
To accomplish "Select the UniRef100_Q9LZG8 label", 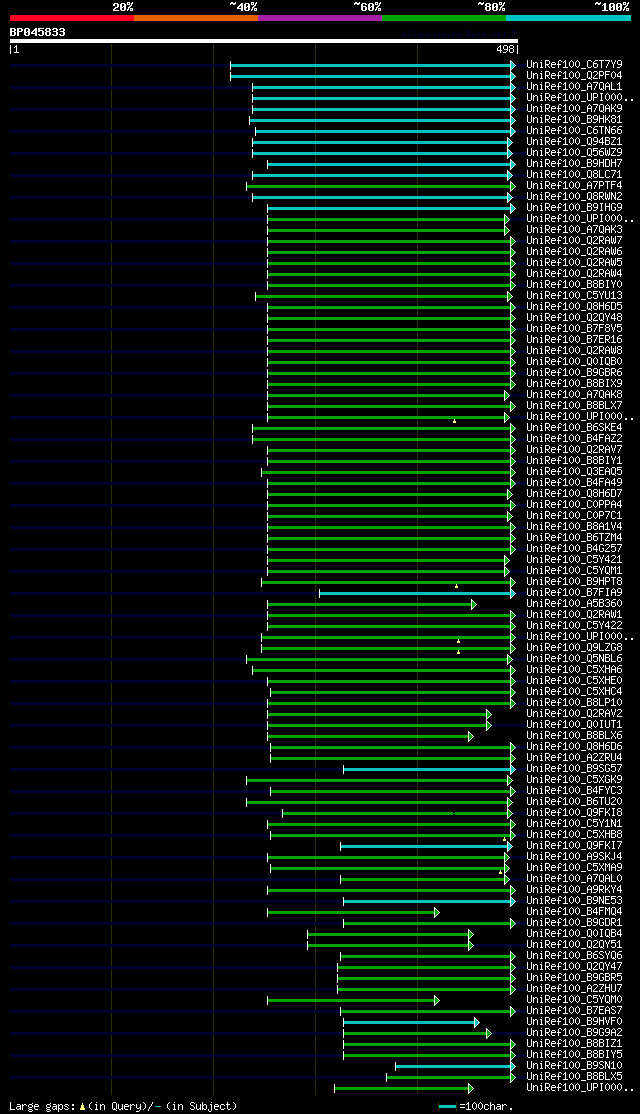I will pos(575,648).
